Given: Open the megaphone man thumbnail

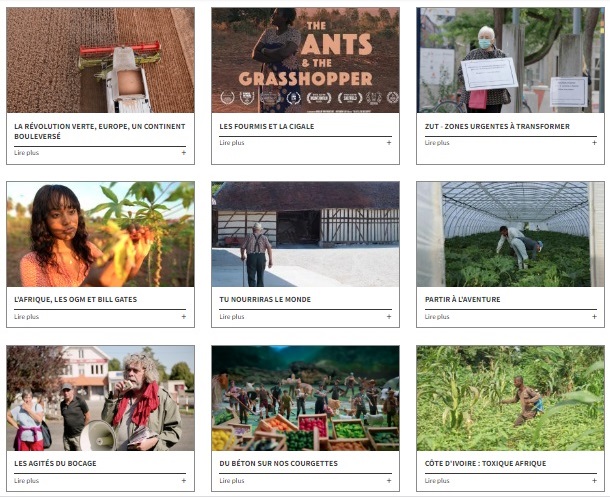Looking at the screenshot, I should pyautogui.click(x=100, y=398).
